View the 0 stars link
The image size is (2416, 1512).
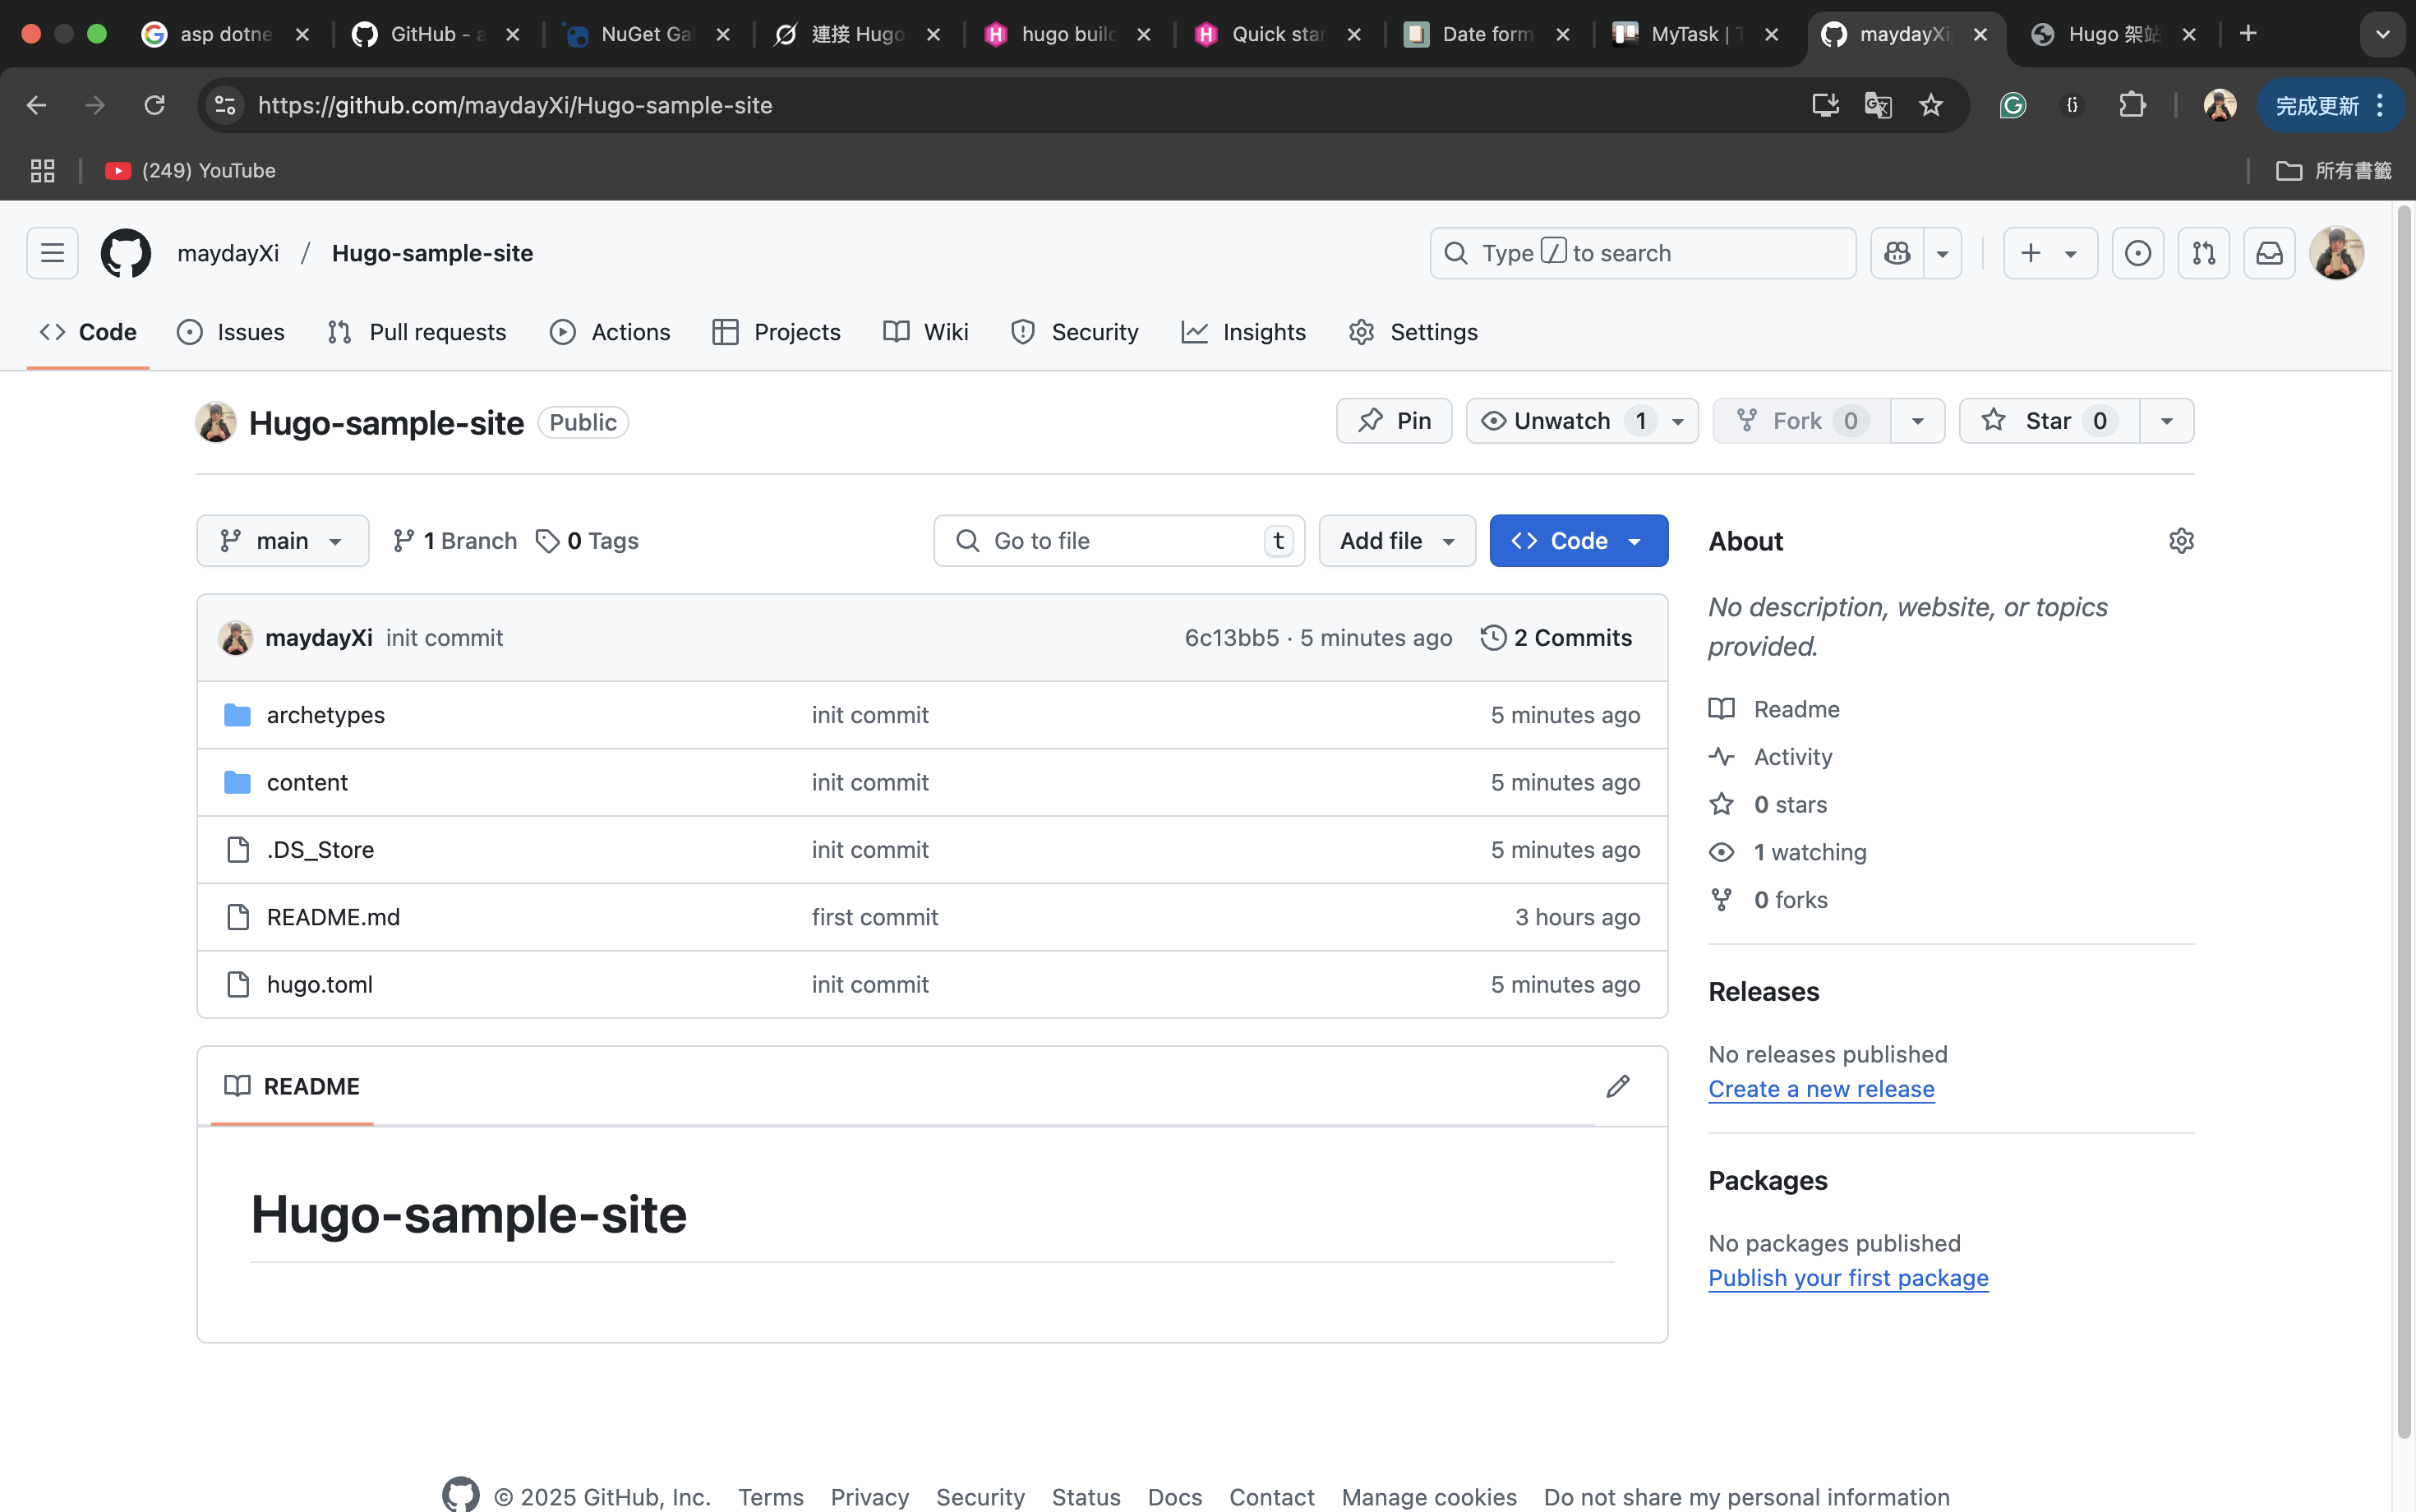(1768, 805)
